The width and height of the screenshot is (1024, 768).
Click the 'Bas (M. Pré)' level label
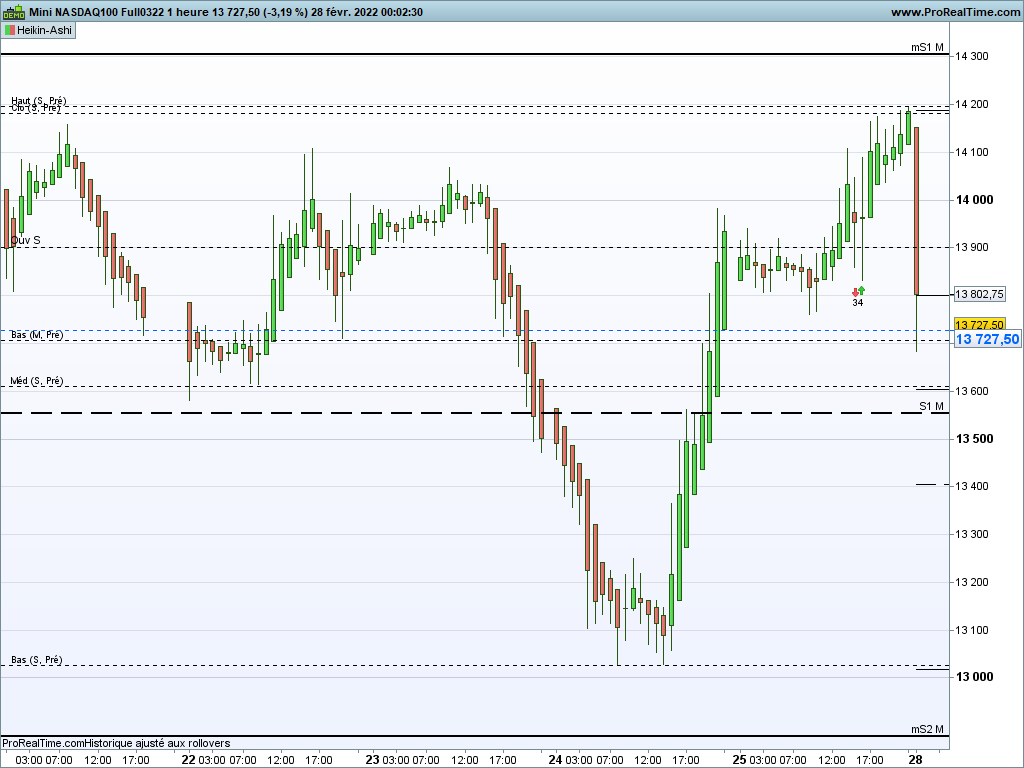pyautogui.click(x=37, y=334)
